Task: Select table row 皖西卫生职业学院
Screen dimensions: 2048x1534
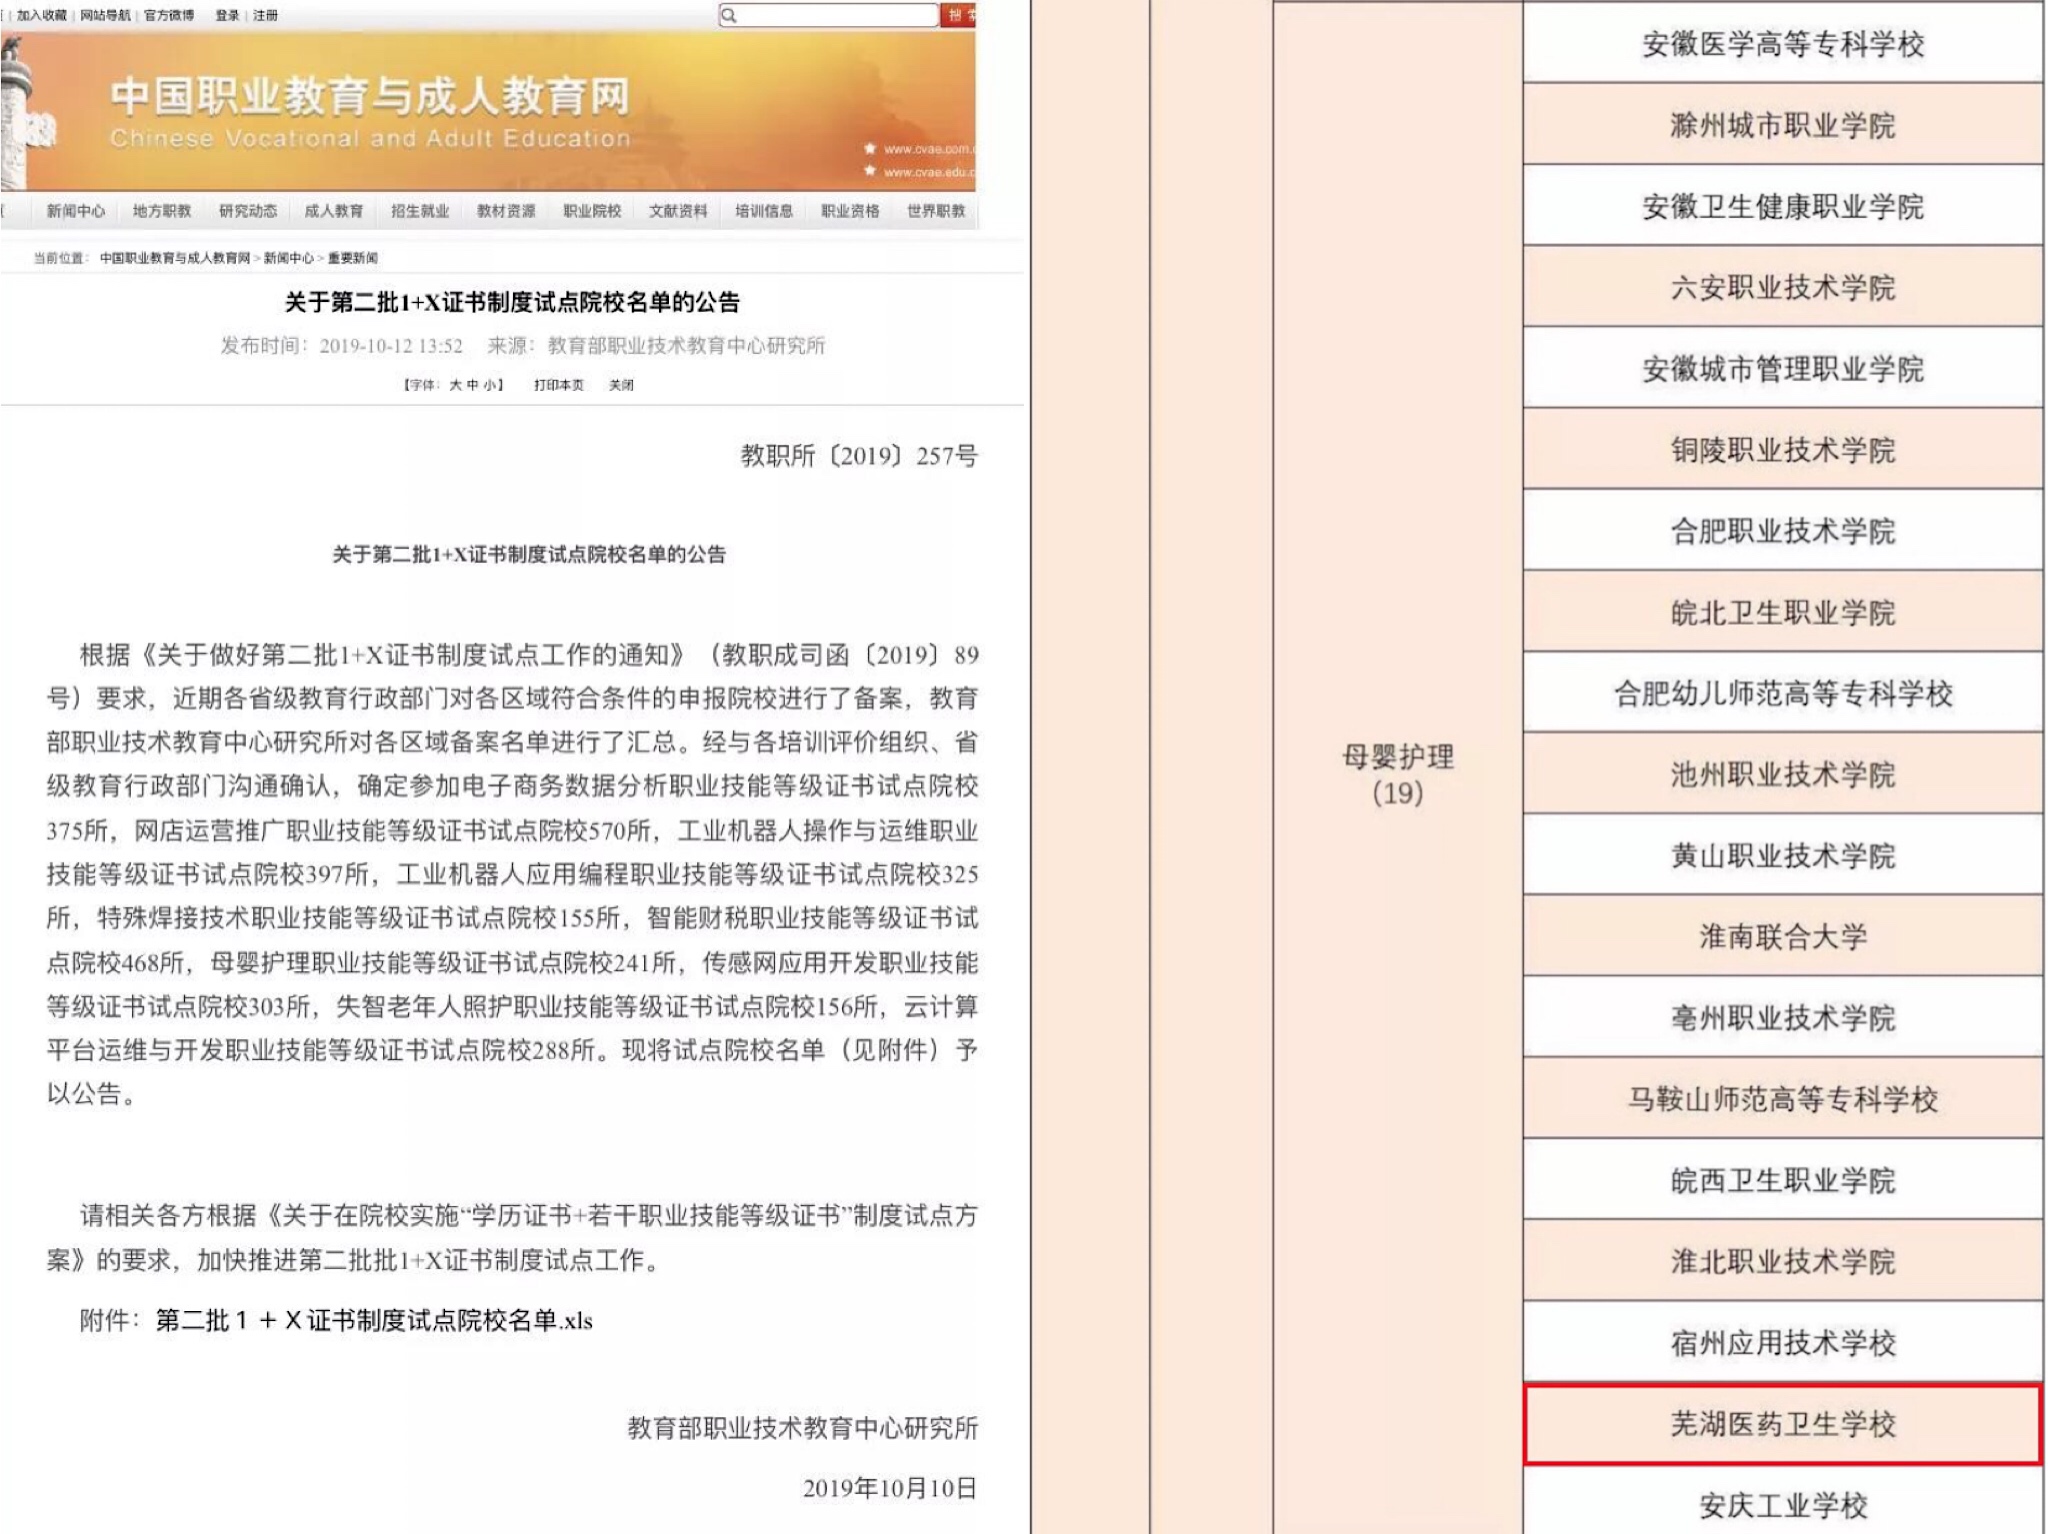Action: click(1783, 1180)
